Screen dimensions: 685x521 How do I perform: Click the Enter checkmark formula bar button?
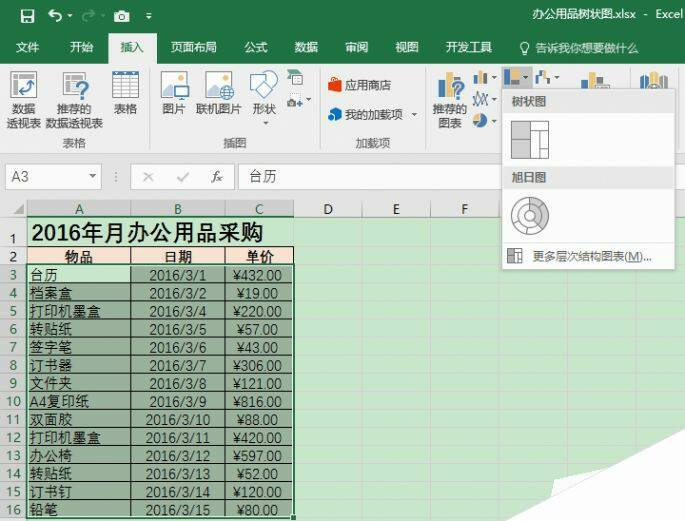pyautogui.click(x=183, y=177)
